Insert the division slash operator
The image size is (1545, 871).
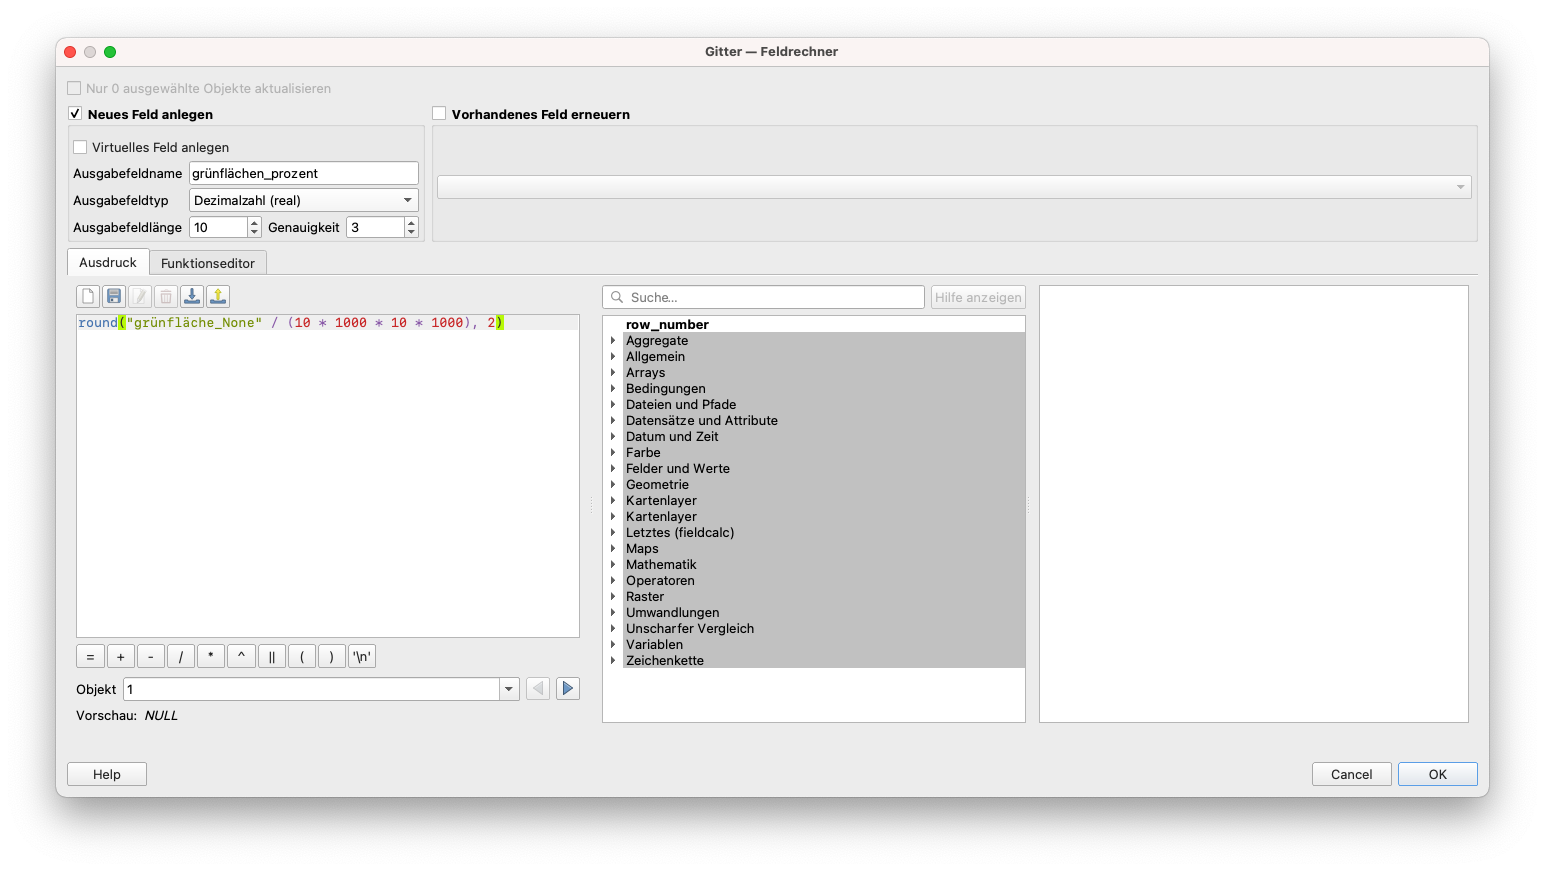pyautogui.click(x=181, y=657)
